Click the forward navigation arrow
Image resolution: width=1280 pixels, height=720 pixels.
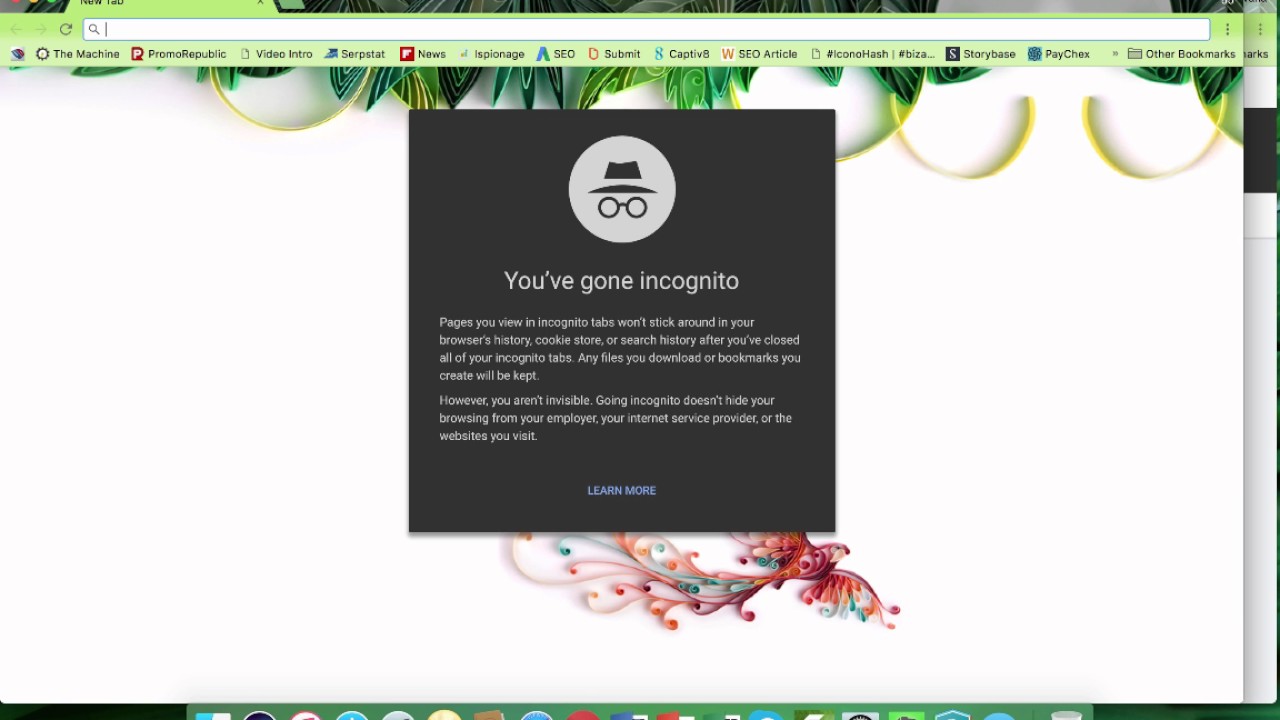pyautogui.click(x=41, y=29)
